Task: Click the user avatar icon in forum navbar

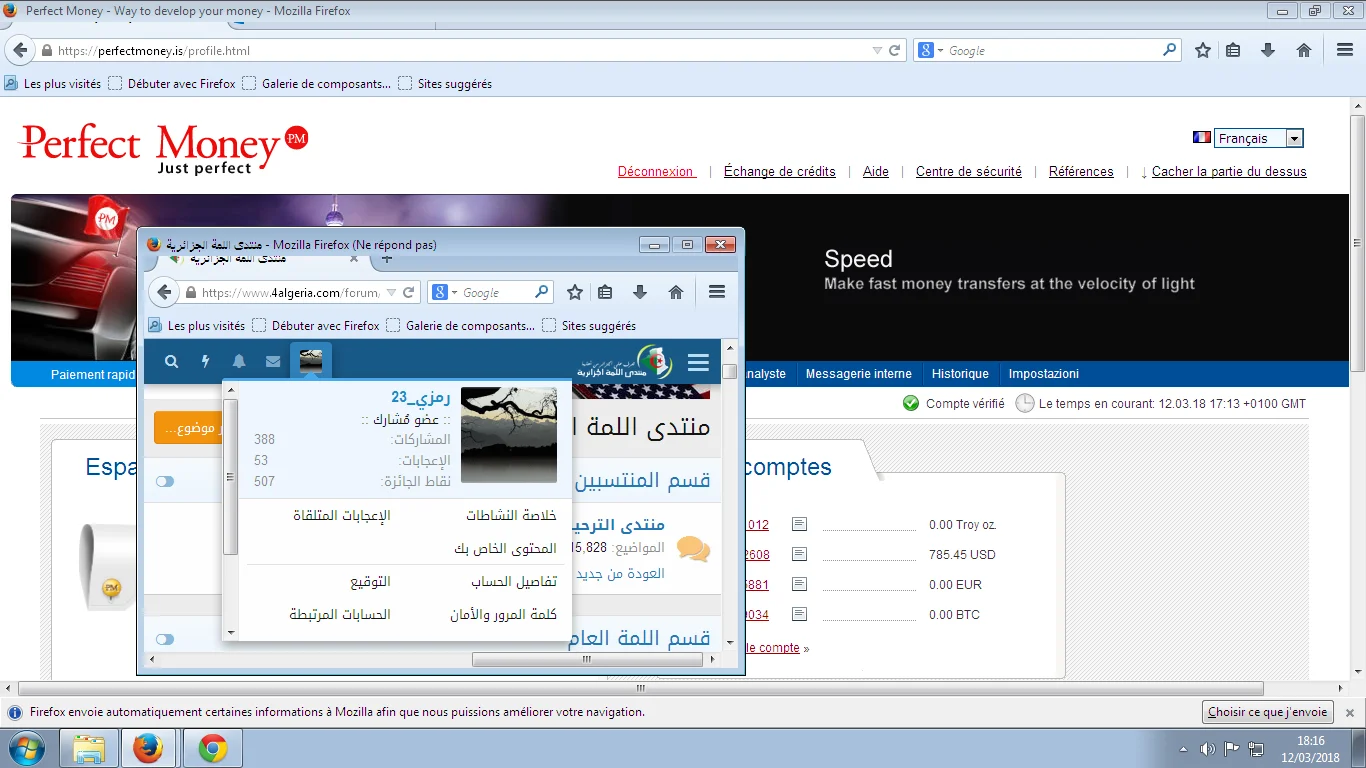Action: tap(311, 360)
